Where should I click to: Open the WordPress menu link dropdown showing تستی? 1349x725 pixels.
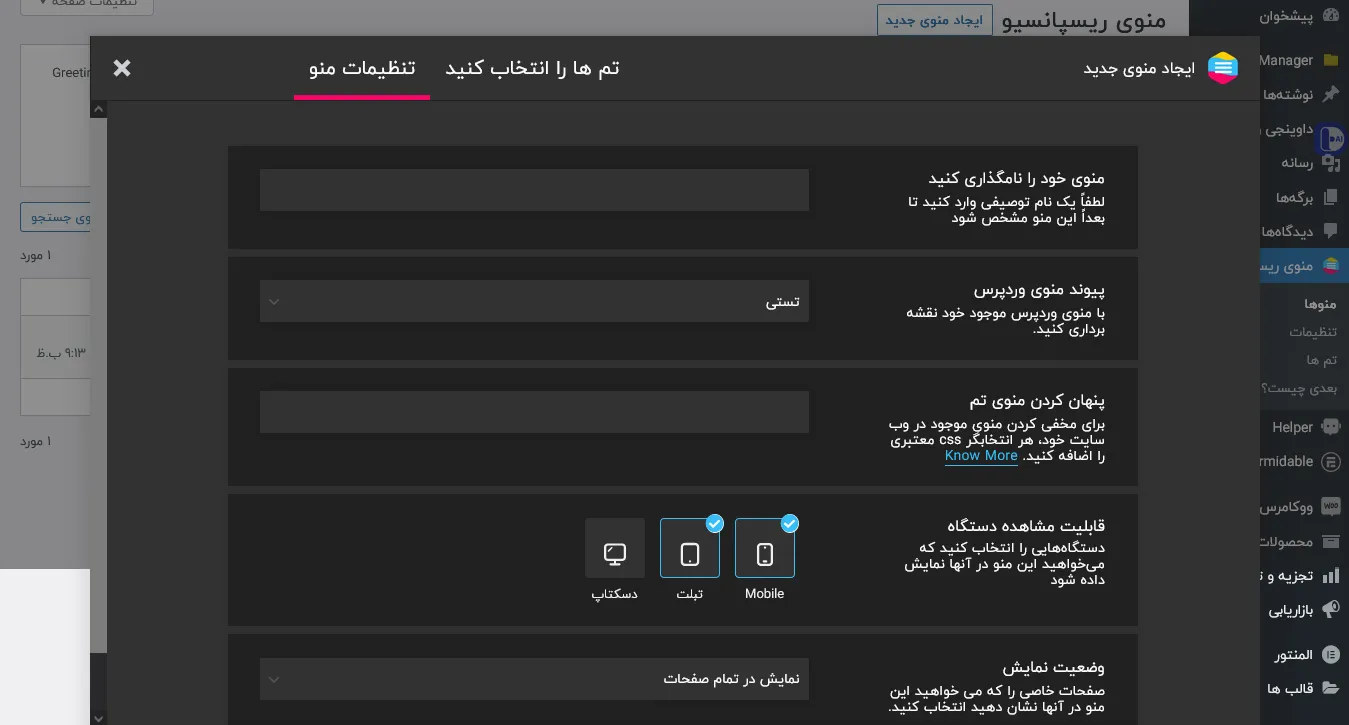coord(534,301)
